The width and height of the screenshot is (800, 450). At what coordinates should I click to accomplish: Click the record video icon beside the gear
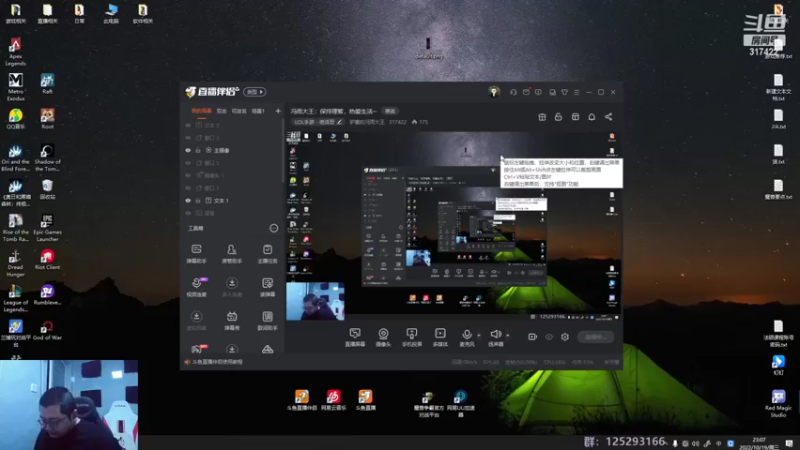point(532,337)
